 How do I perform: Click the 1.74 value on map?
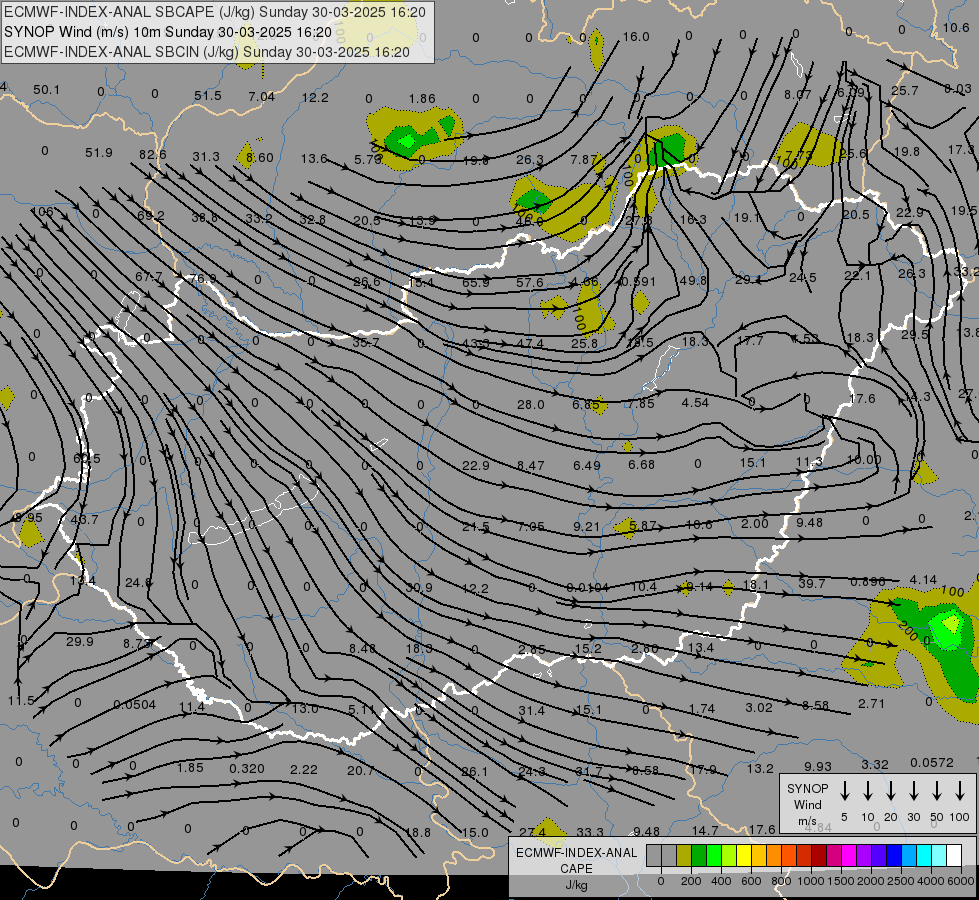(x=702, y=708)
